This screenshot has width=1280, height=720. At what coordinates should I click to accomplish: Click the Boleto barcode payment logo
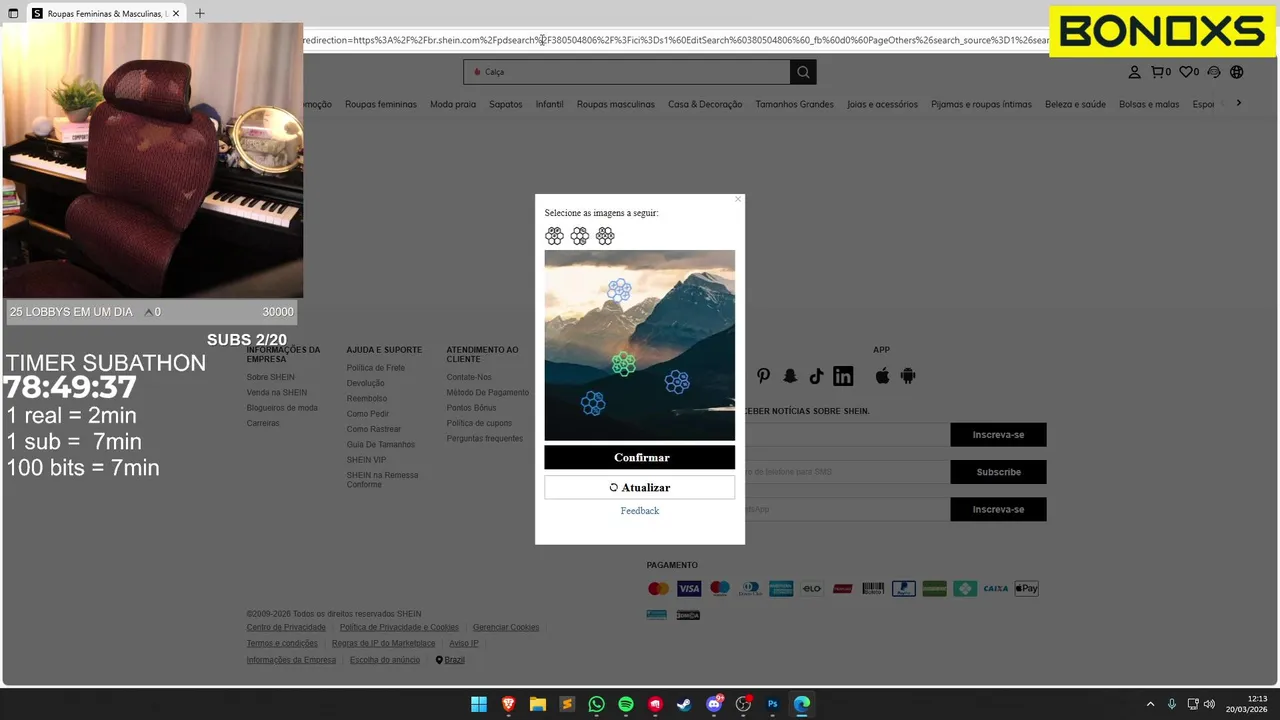click(873, 588)
